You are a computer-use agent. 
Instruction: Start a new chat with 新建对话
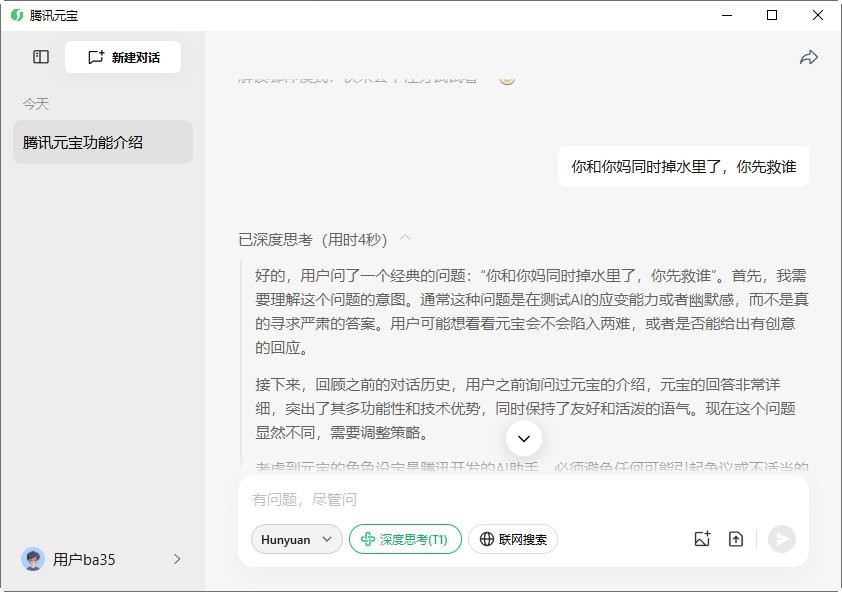coord(122,57)
